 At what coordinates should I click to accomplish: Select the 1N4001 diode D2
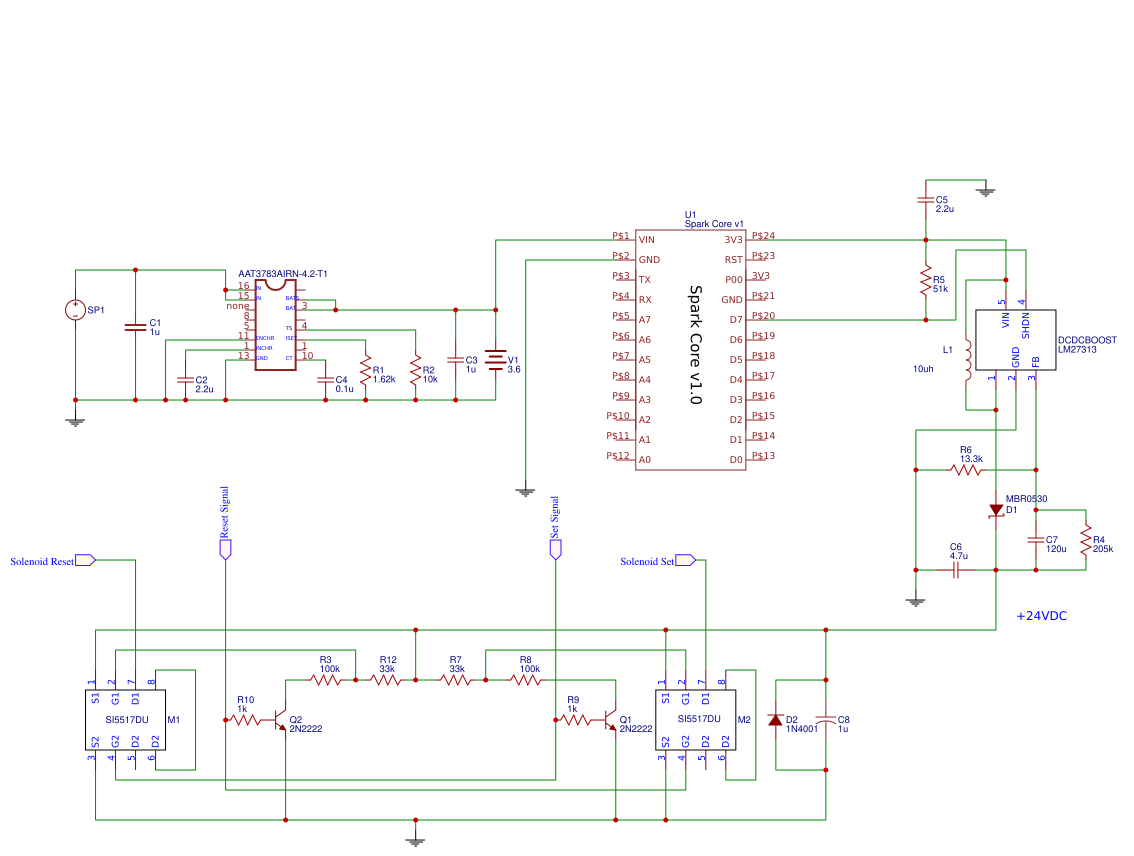tap(775, 722)
